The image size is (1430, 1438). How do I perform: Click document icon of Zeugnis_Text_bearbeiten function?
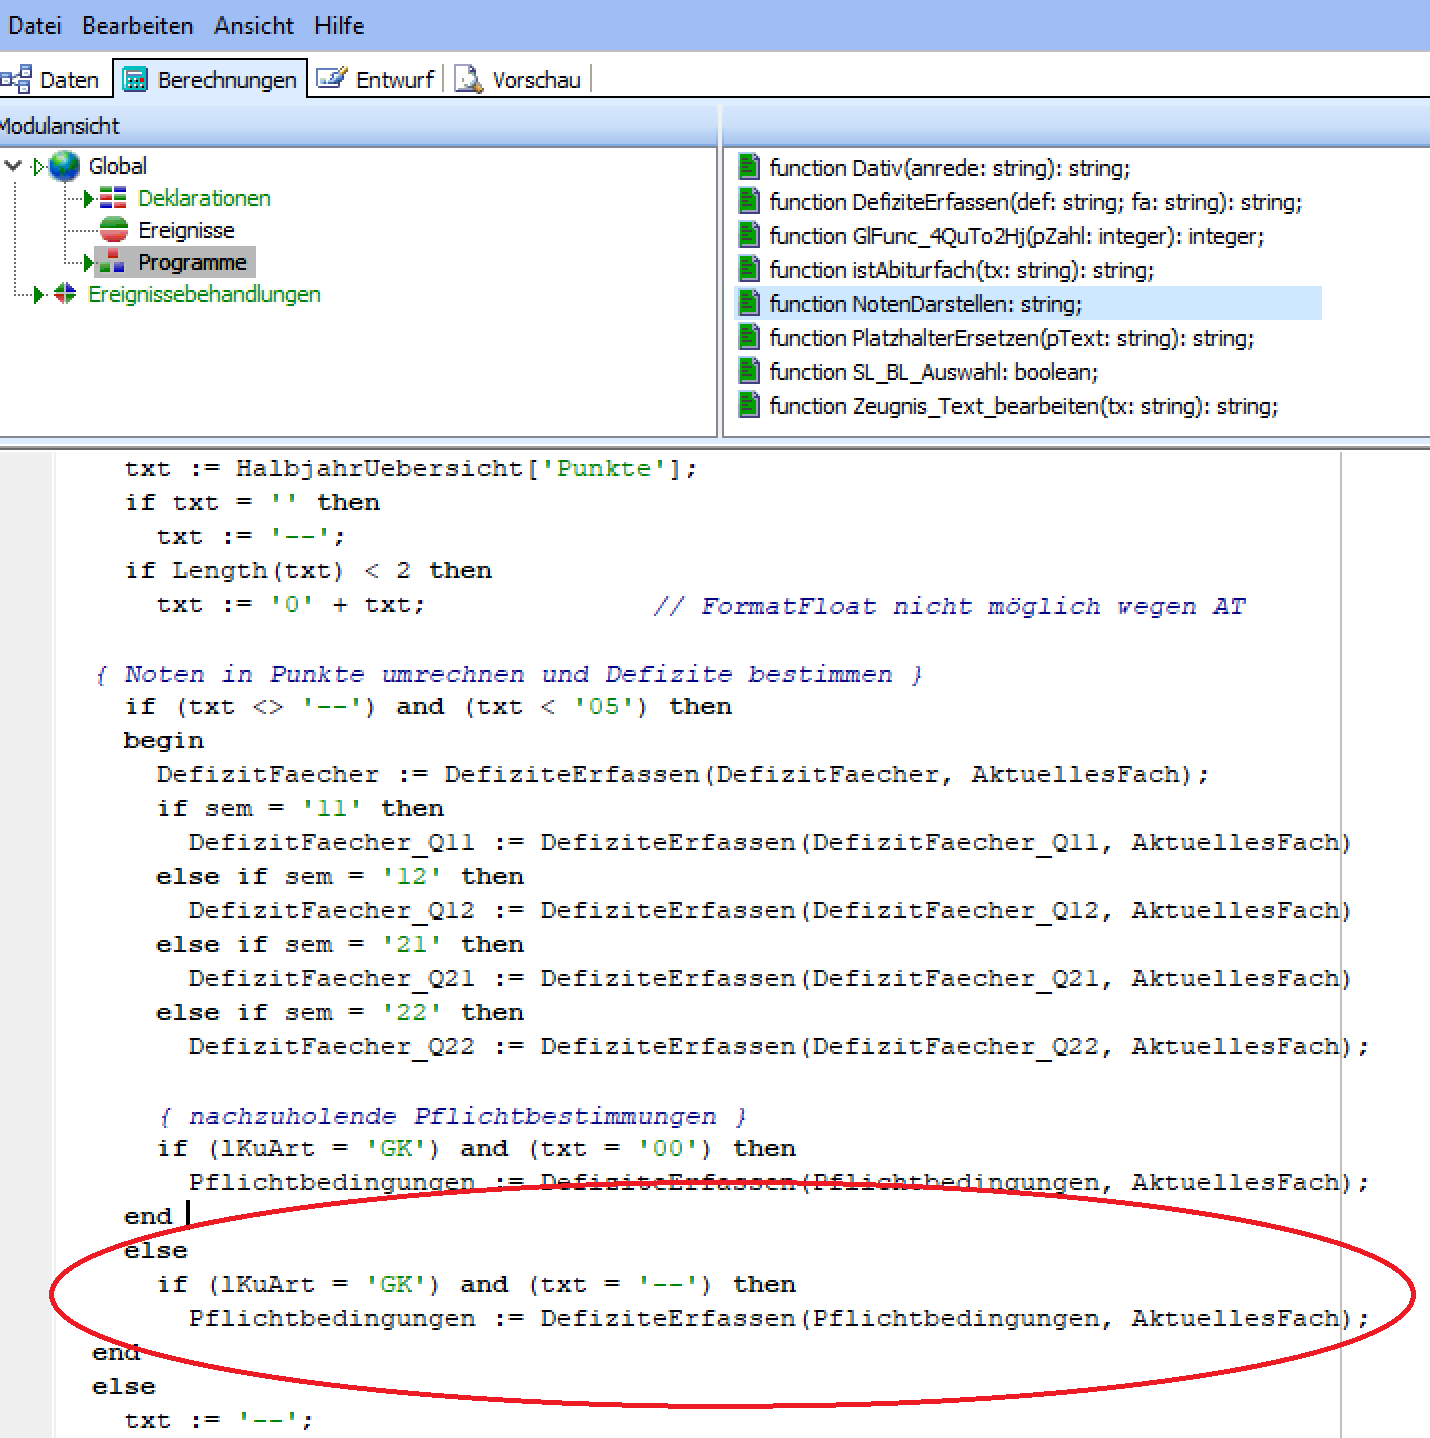[749, 405]
